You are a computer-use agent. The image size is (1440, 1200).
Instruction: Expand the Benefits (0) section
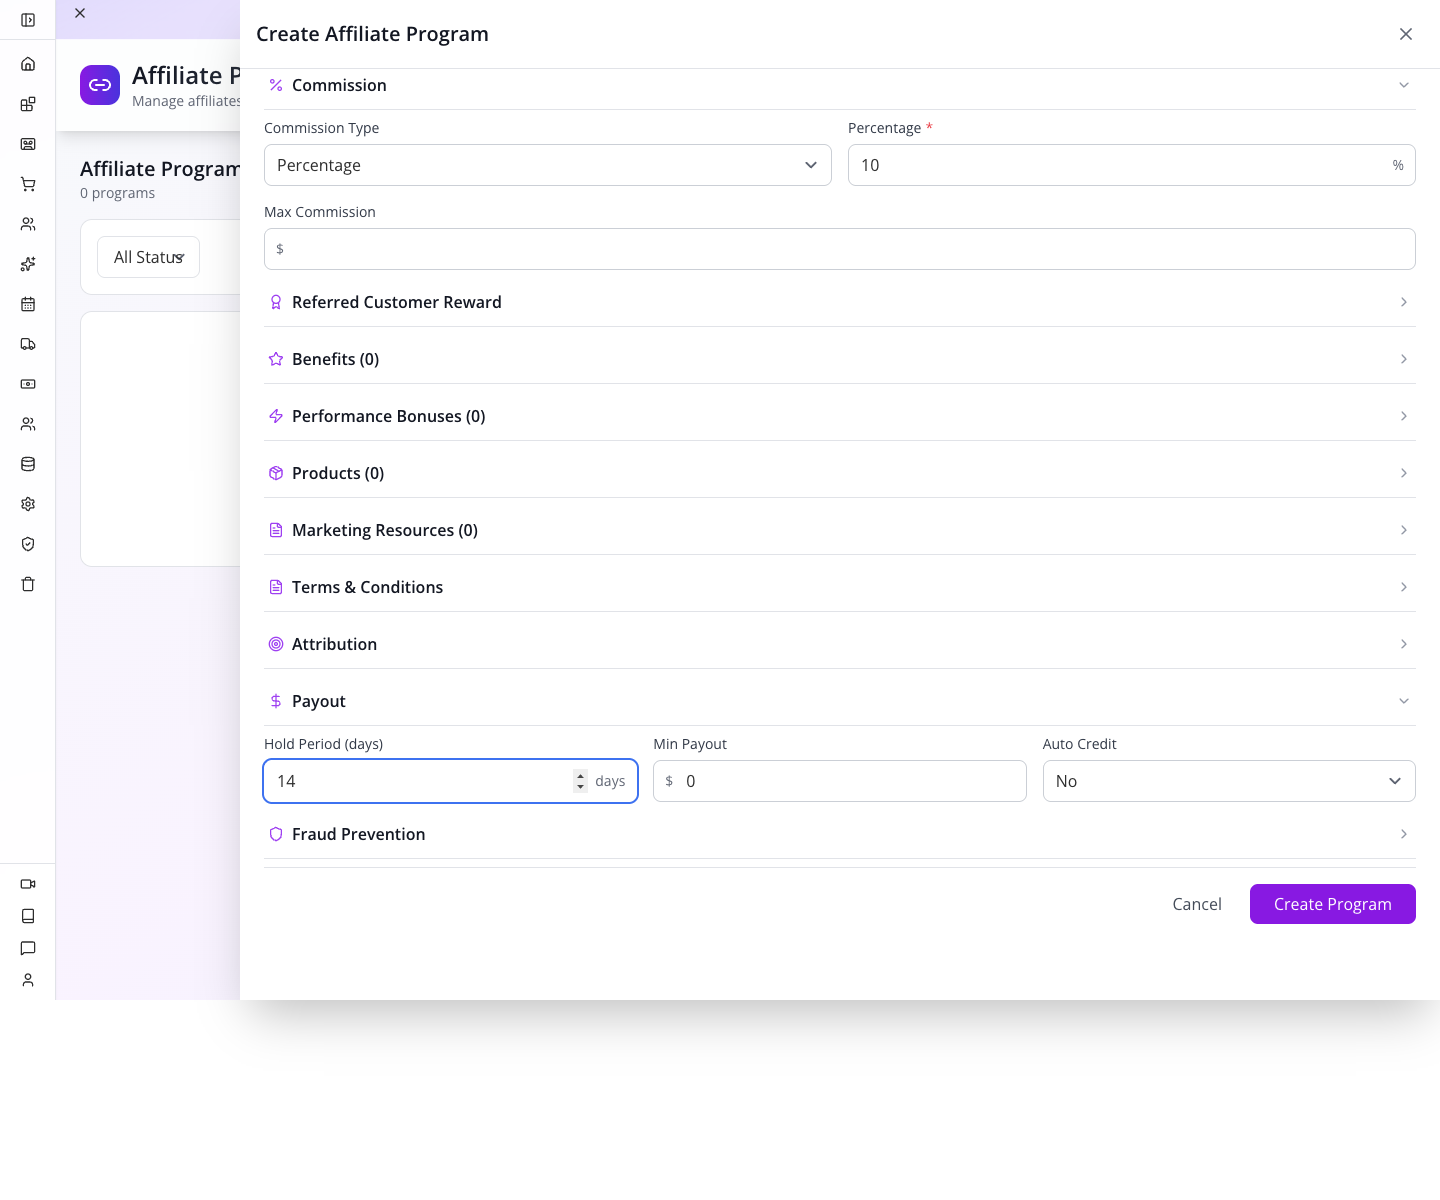coord(840,359)
